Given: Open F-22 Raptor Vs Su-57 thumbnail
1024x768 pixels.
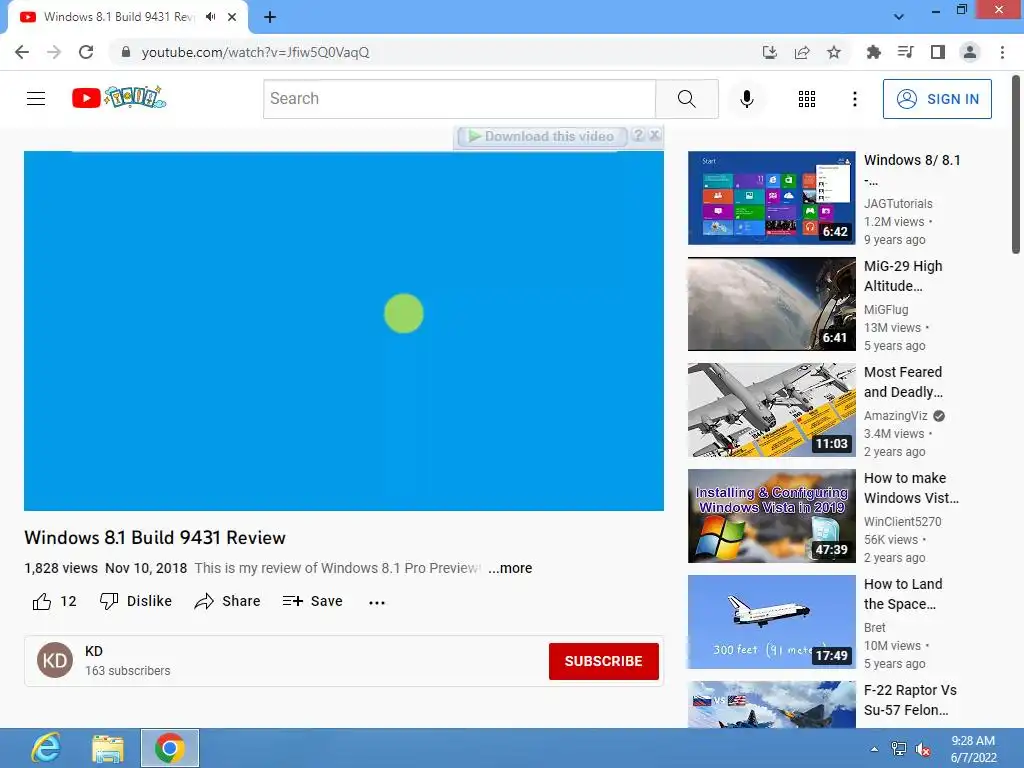Looking at the screenshot, I should point(771,705).
